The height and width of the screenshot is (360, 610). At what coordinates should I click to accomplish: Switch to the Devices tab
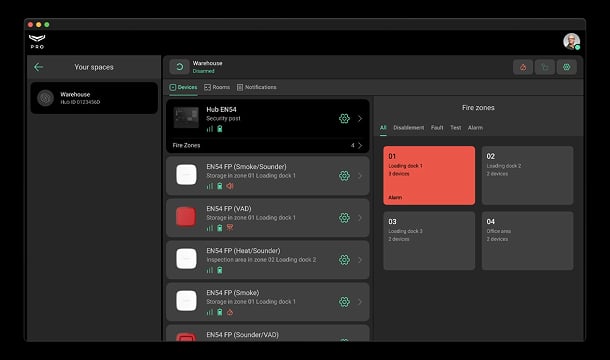tap(183, 87)
